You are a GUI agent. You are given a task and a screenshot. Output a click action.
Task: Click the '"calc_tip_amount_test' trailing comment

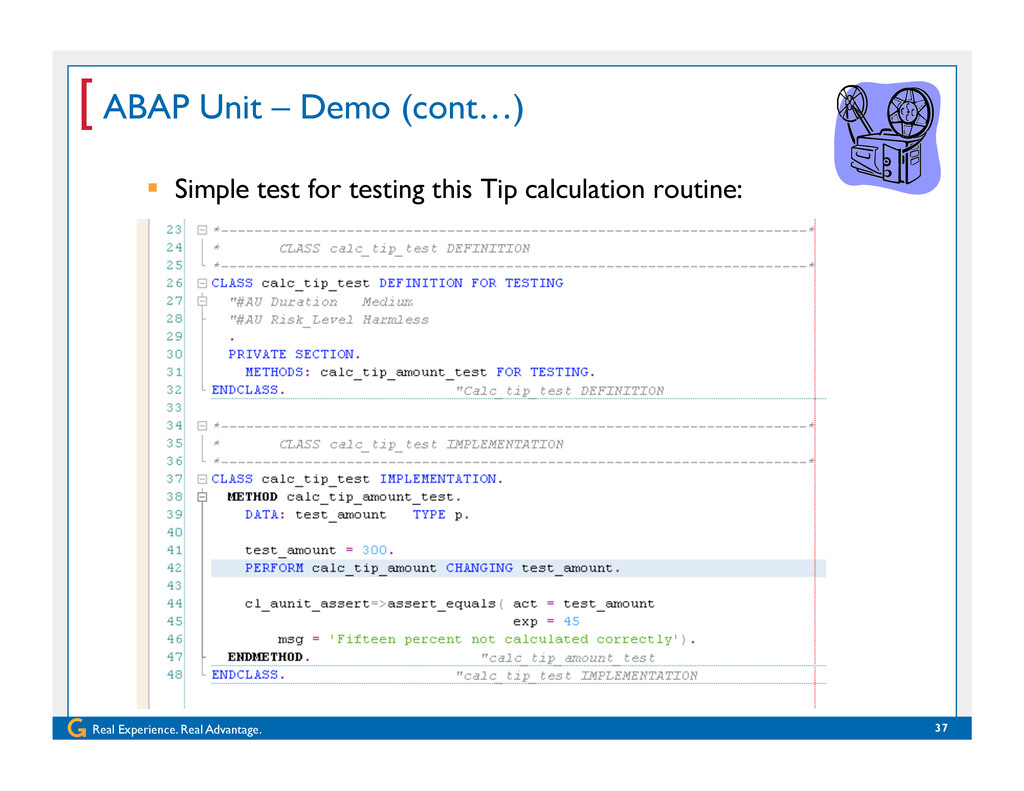point(568,658)
